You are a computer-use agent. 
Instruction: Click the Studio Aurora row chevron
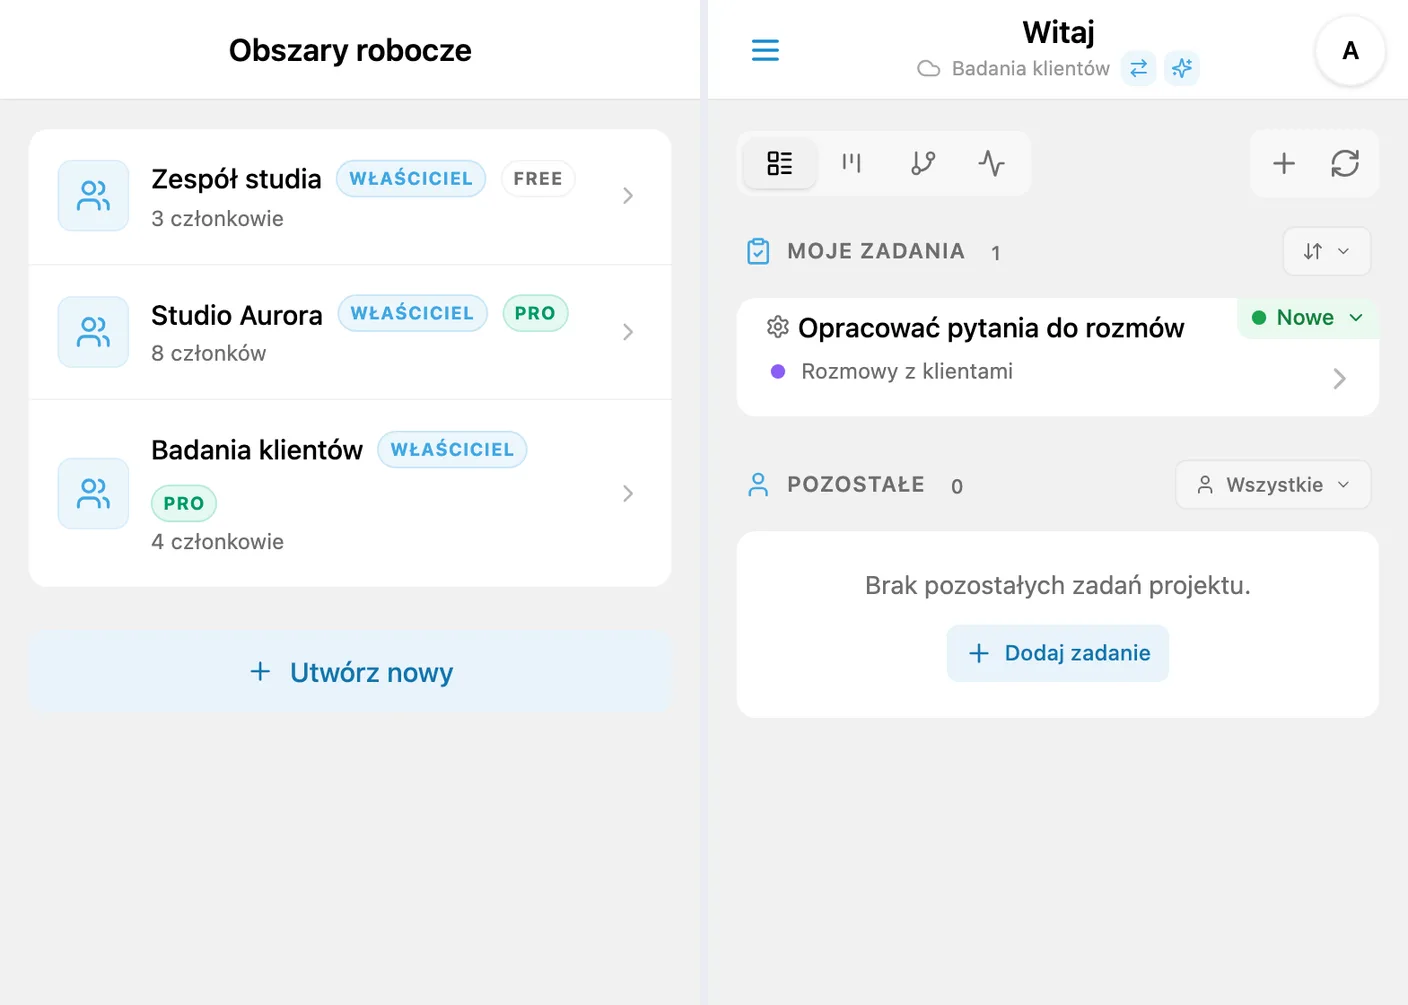click(628, 332)
